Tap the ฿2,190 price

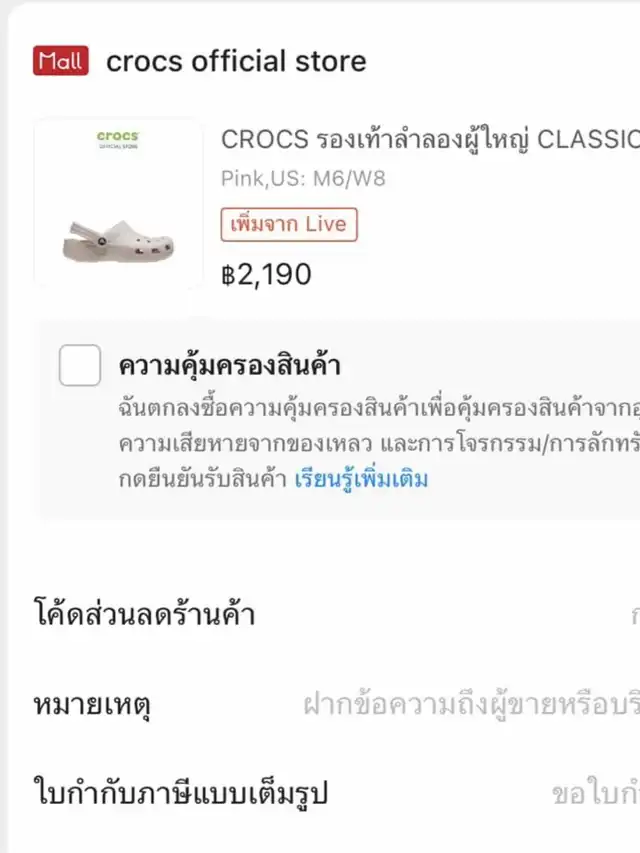tap(266, 274)
